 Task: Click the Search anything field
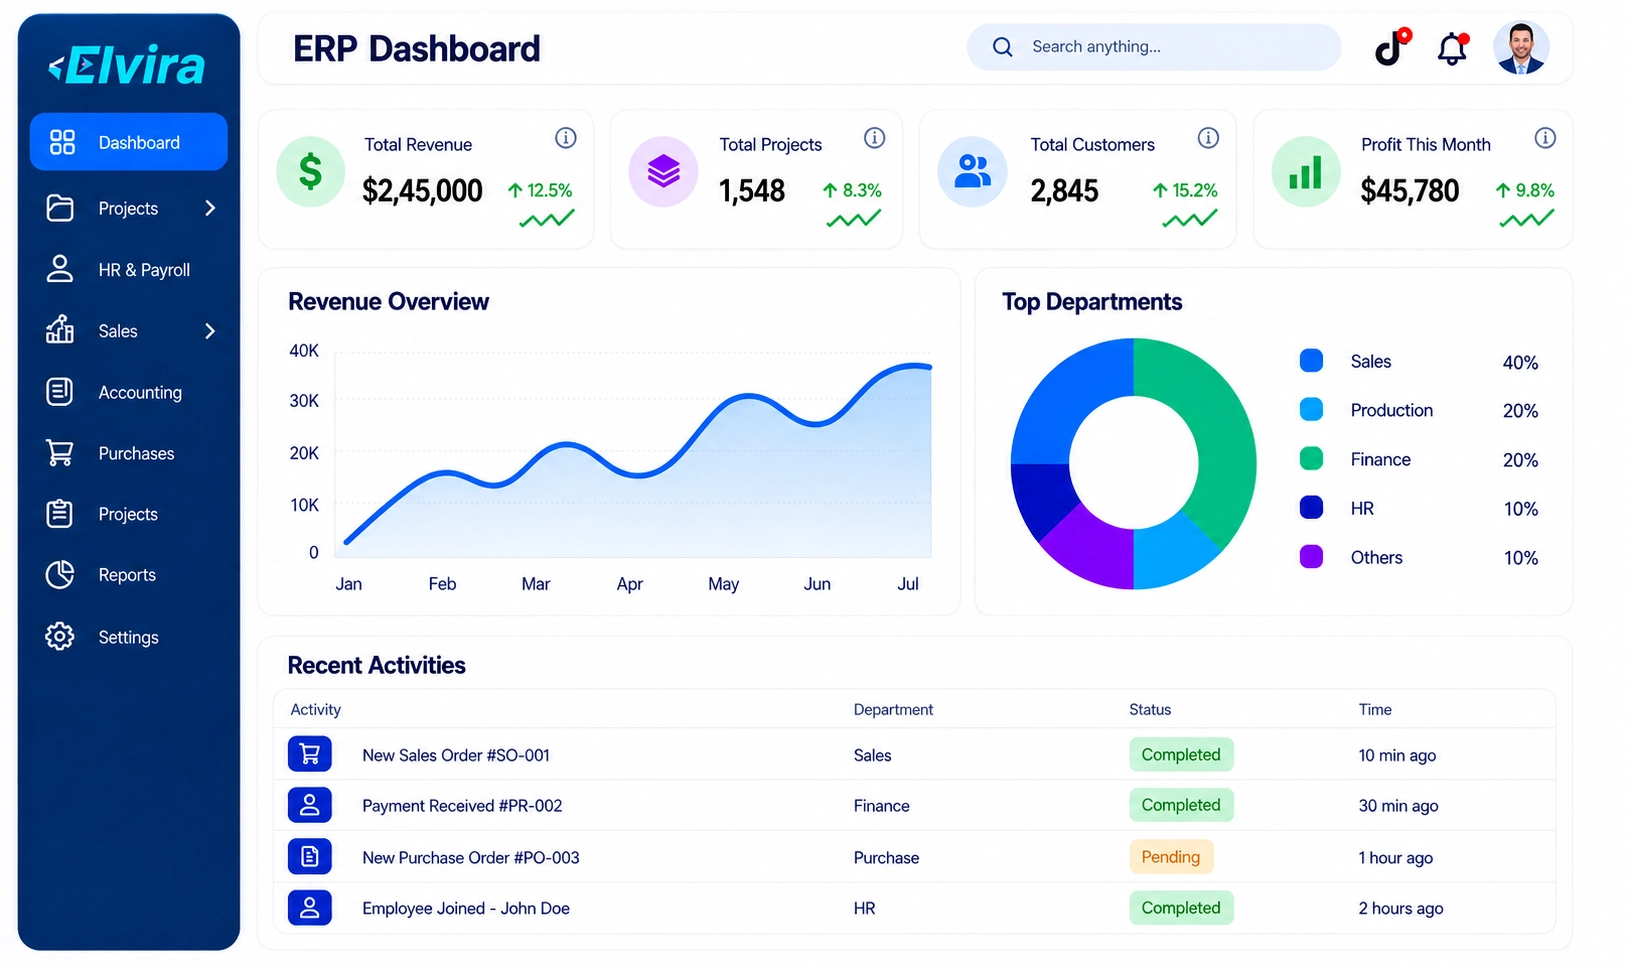pyautogui.click(x=1154, y=47)
